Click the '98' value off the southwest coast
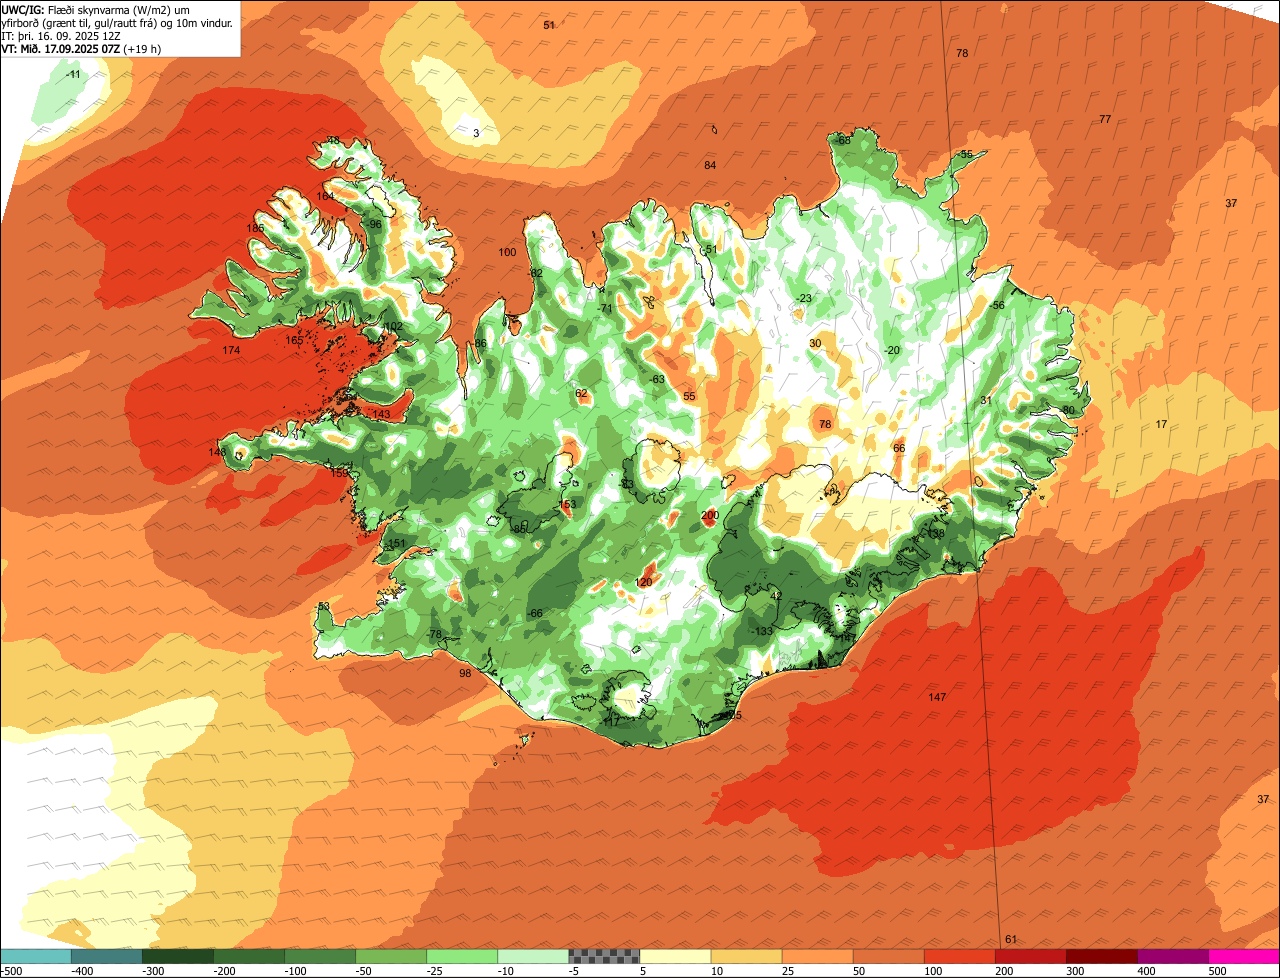 pyautogui.click(x=465, y=674)
